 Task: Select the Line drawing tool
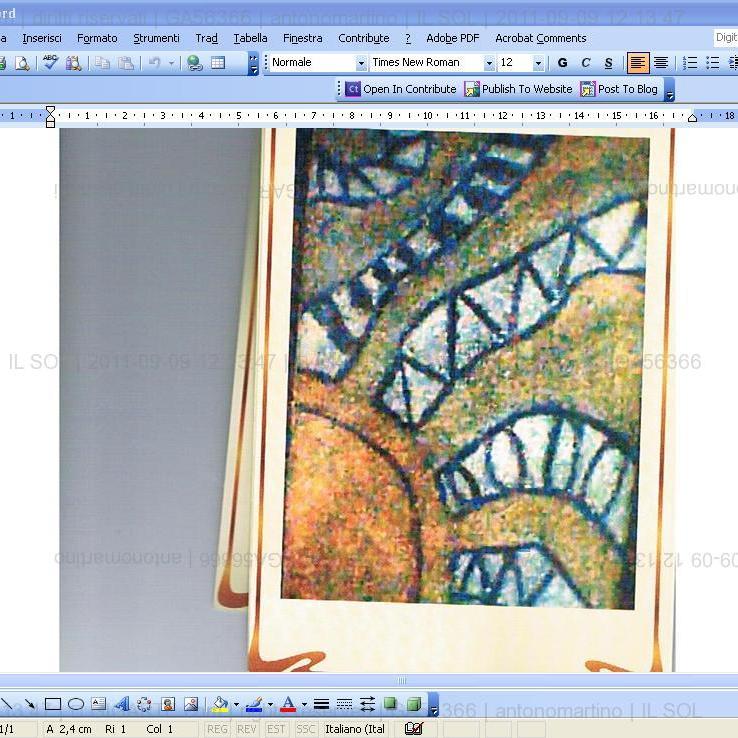pos(7,704)
